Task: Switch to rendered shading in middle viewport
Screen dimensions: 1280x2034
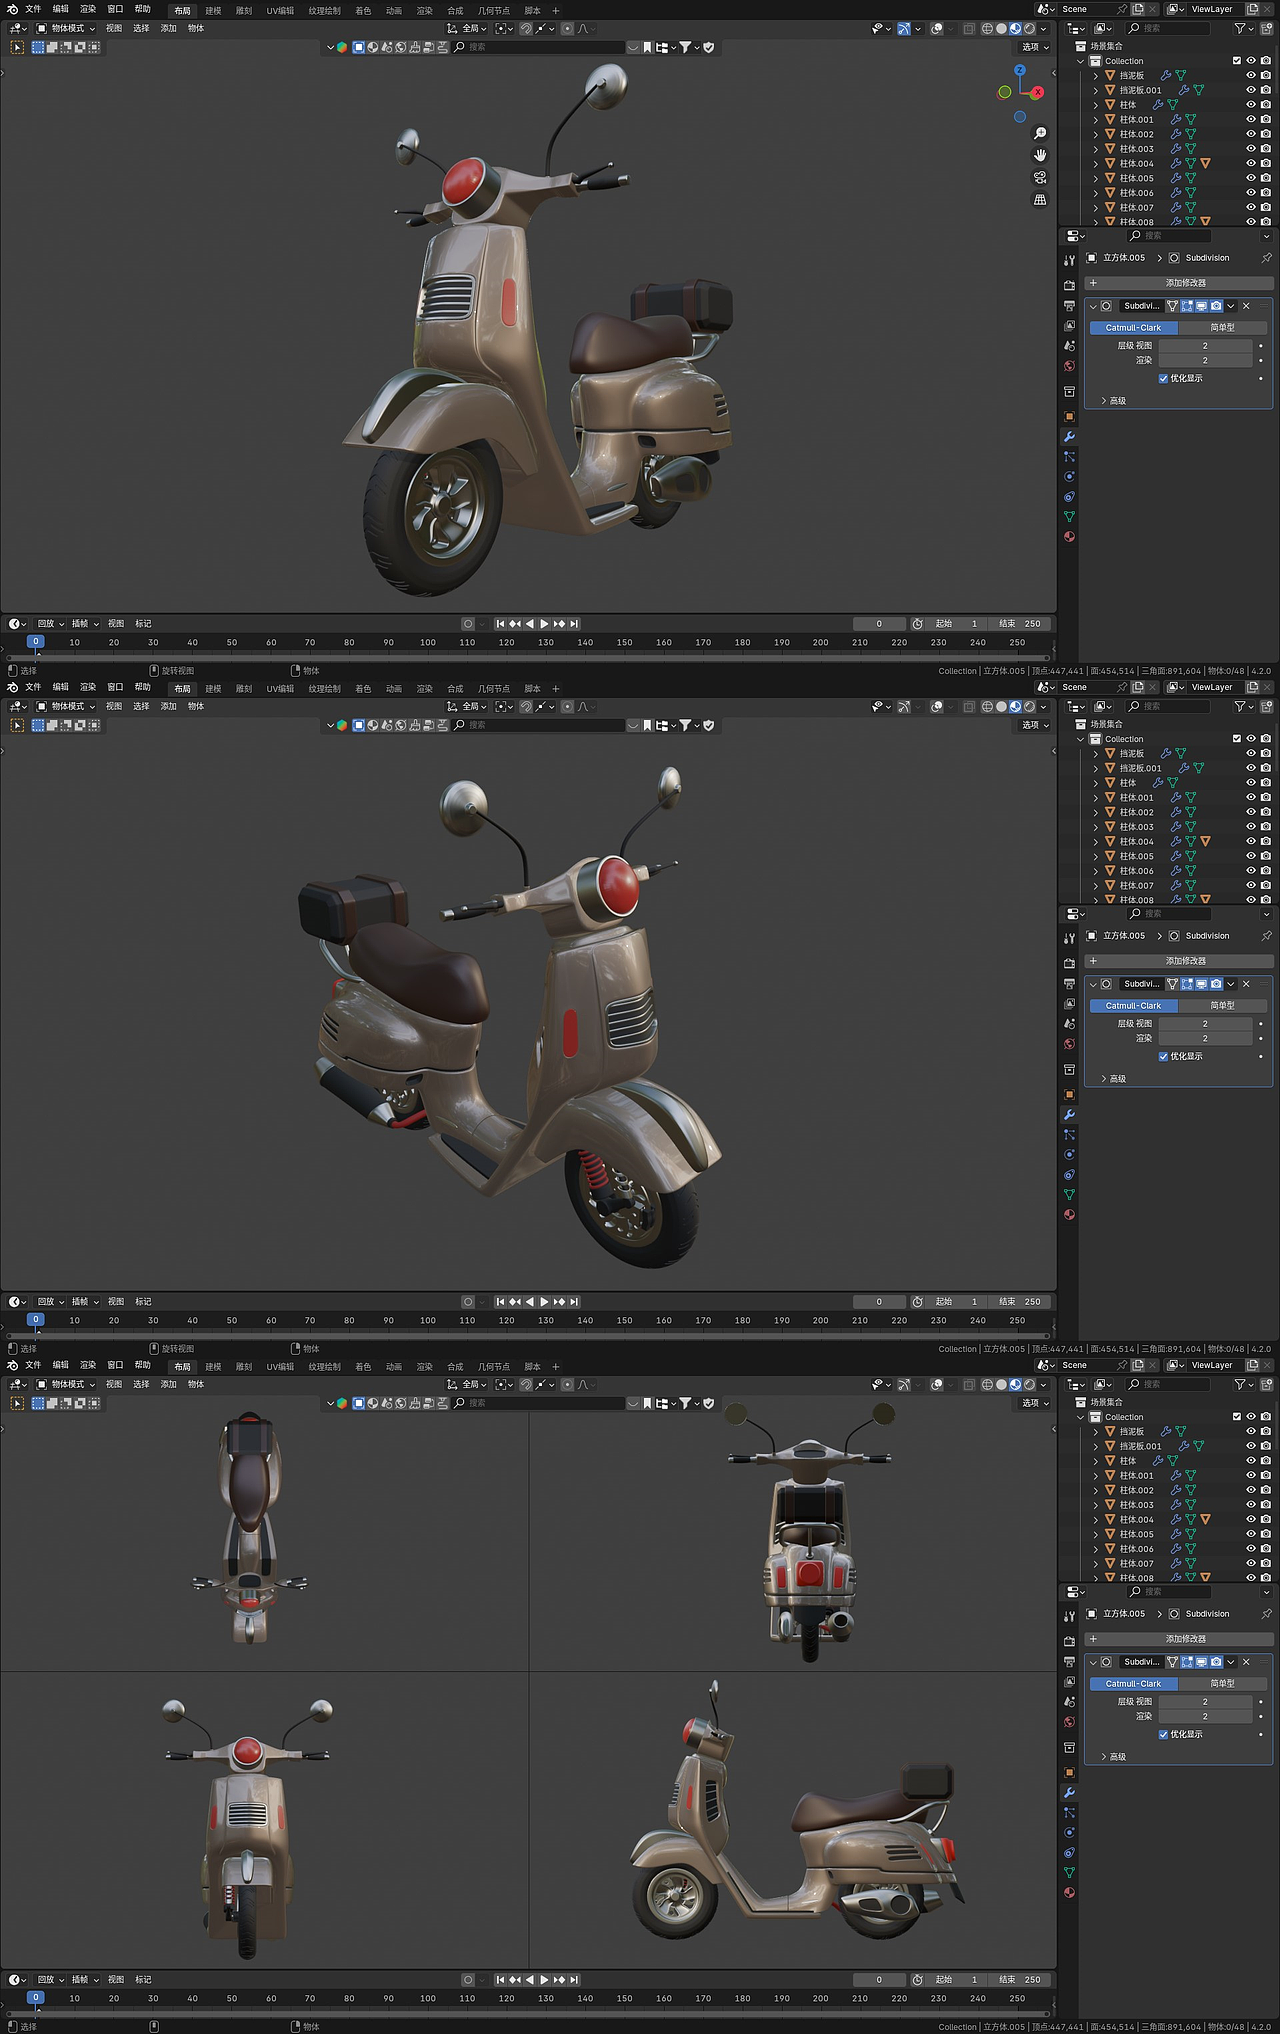Action: tap(1029, 707)
